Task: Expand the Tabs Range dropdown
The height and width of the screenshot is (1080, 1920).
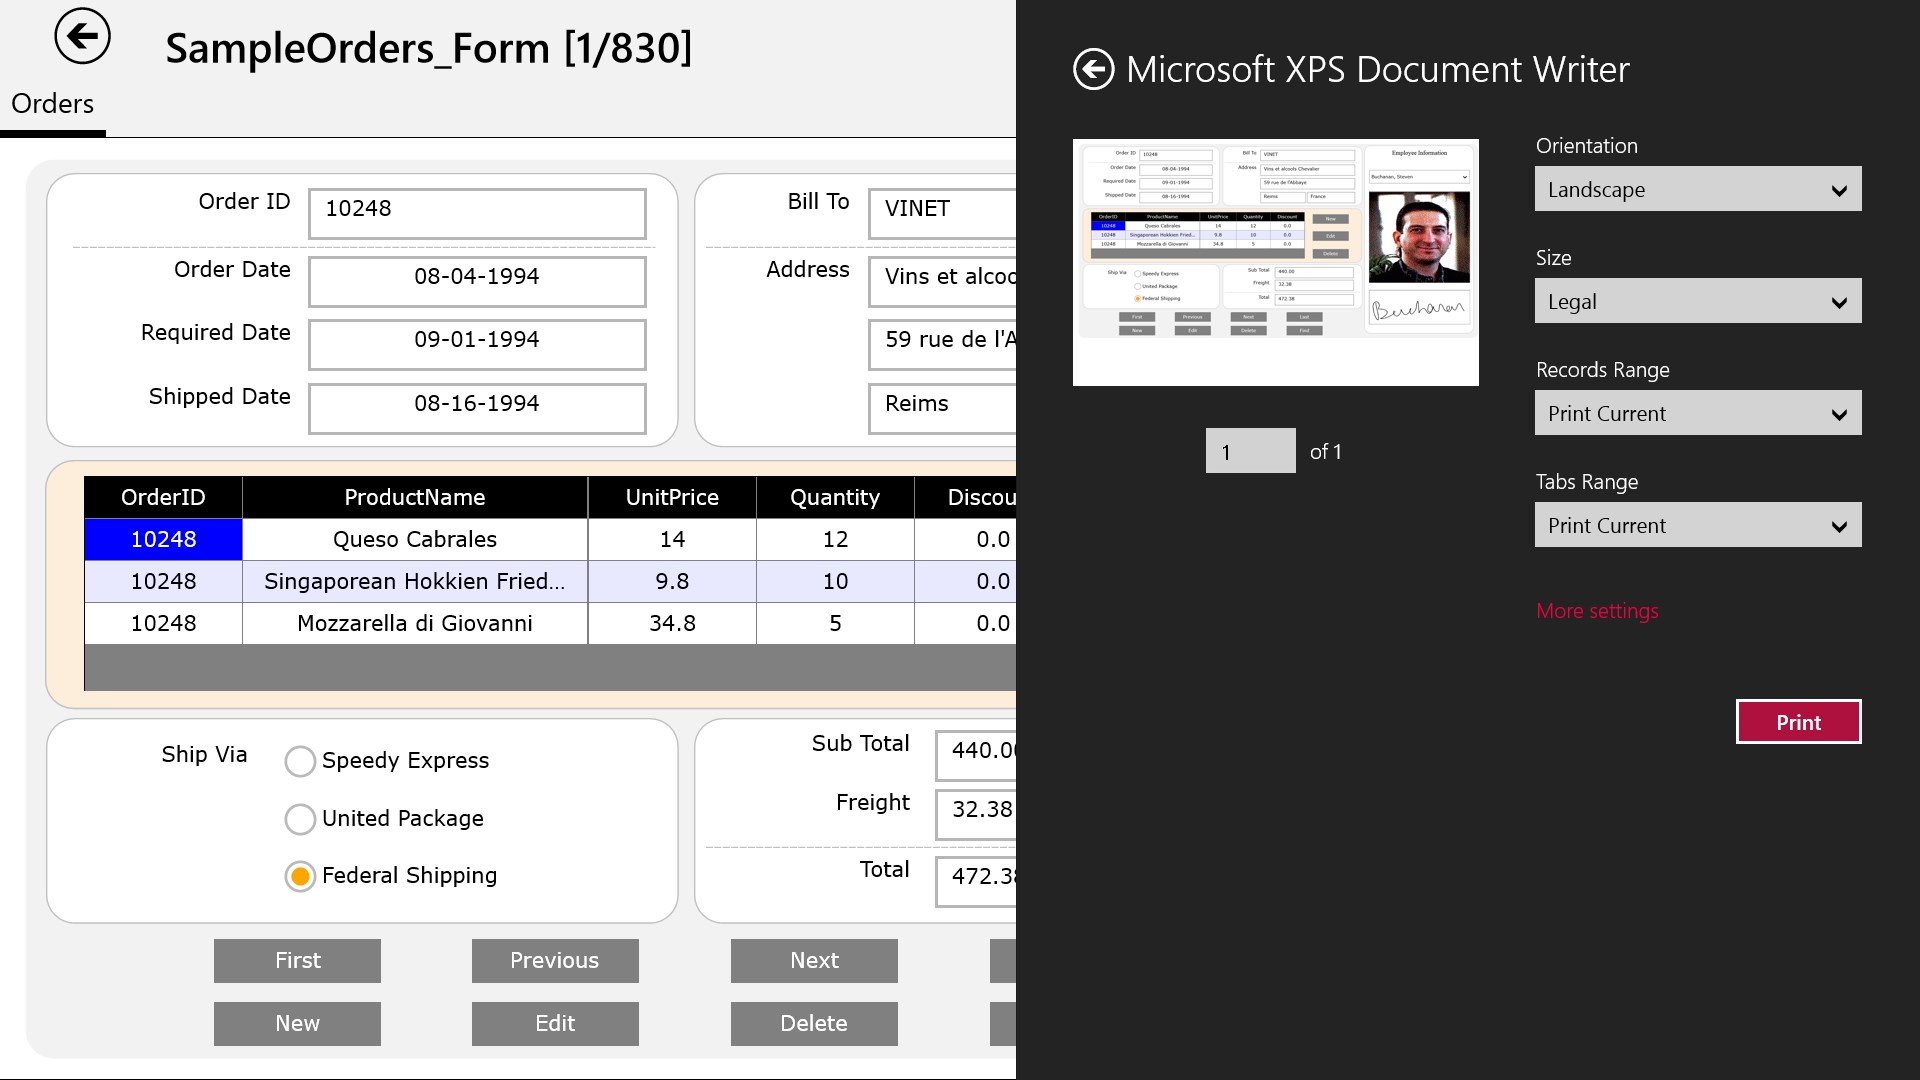Action: pyautogui.click(x=1697, y=526)
